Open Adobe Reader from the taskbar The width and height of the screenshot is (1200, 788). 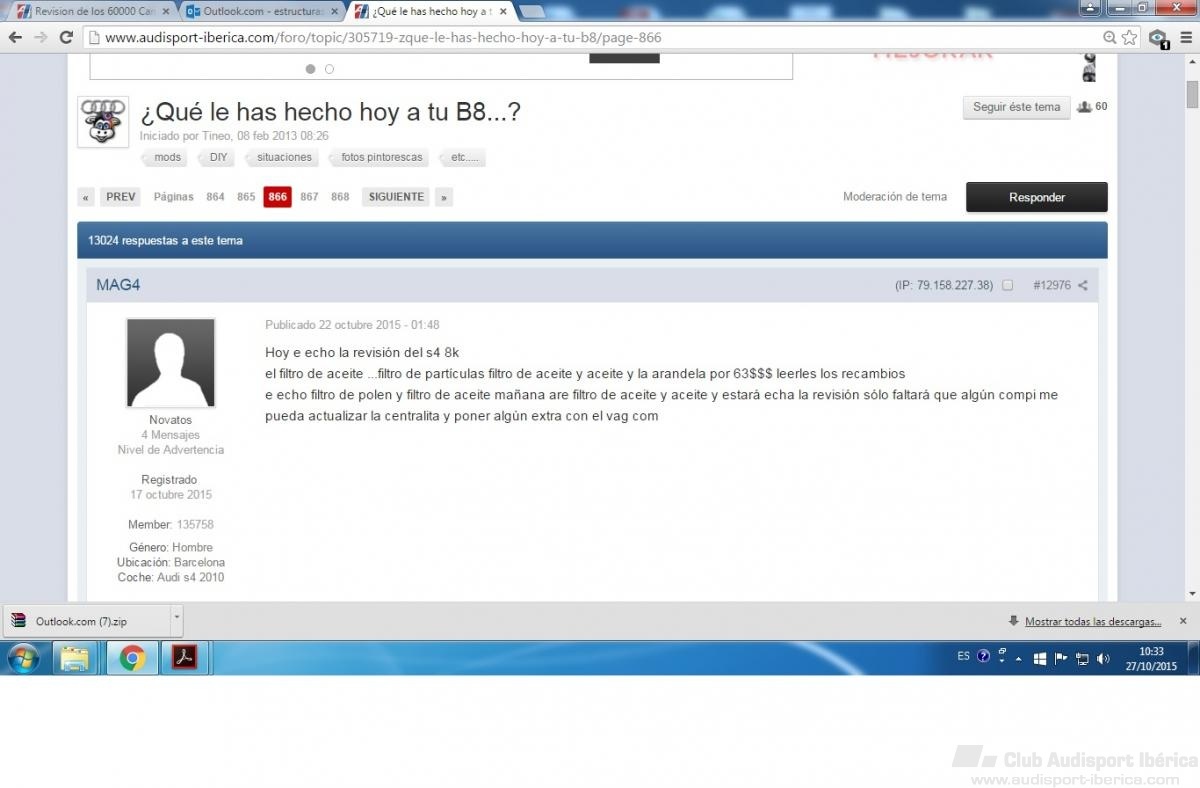[185, 658]
